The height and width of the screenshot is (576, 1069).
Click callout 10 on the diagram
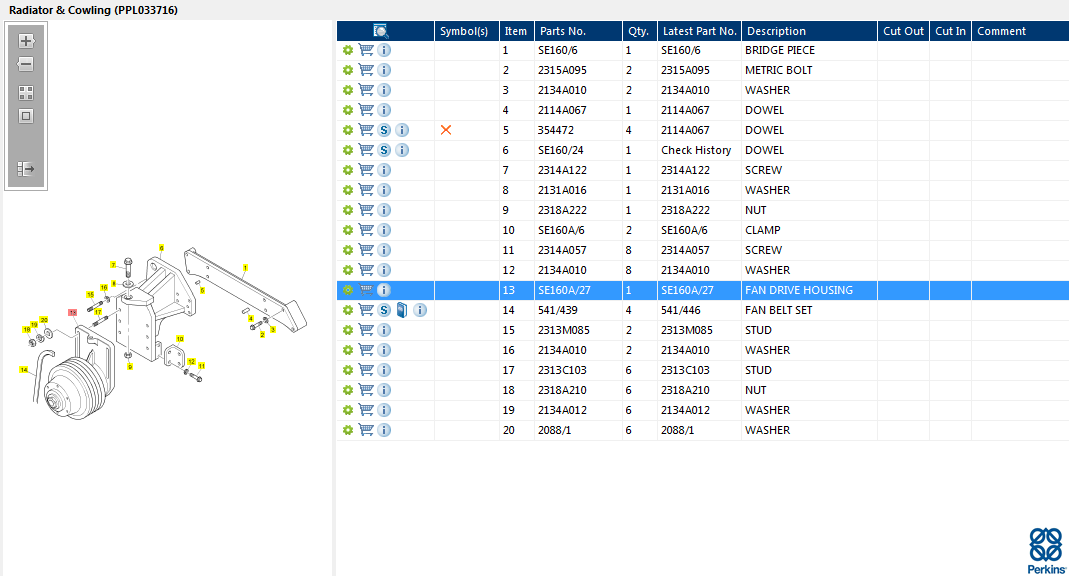click(180, 338)
